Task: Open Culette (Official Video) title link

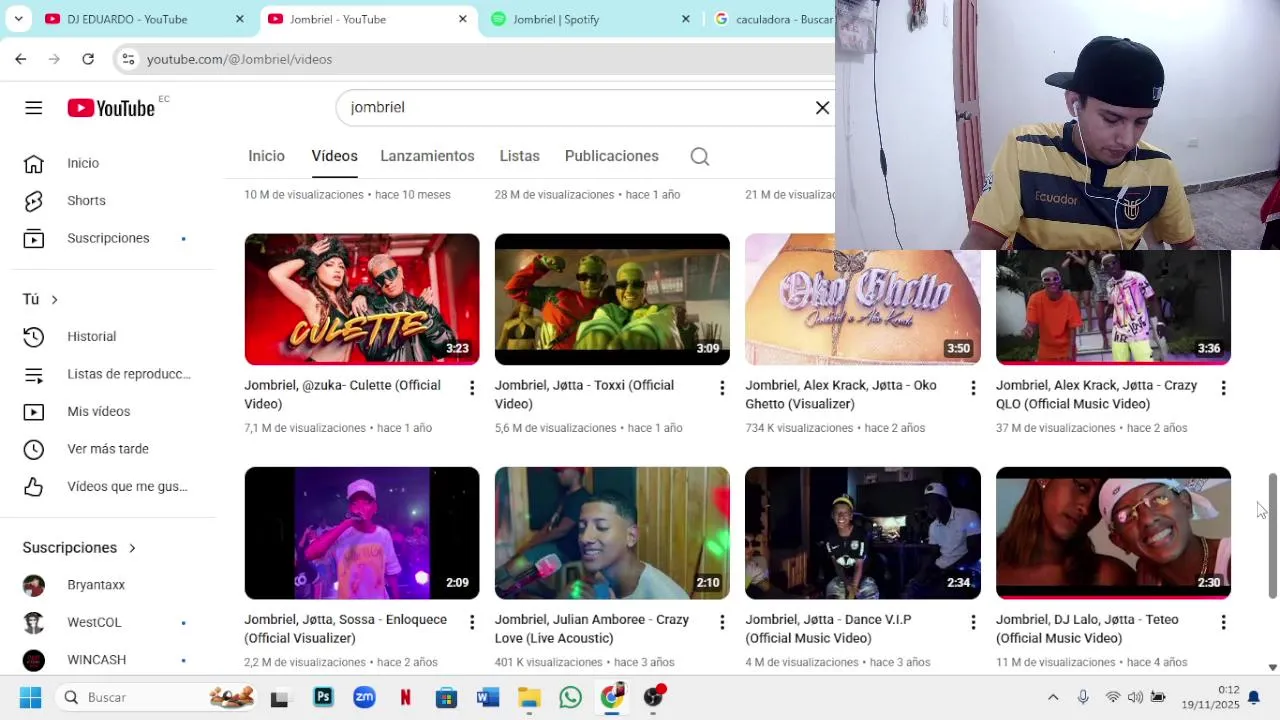Action: tap(342, 395)
